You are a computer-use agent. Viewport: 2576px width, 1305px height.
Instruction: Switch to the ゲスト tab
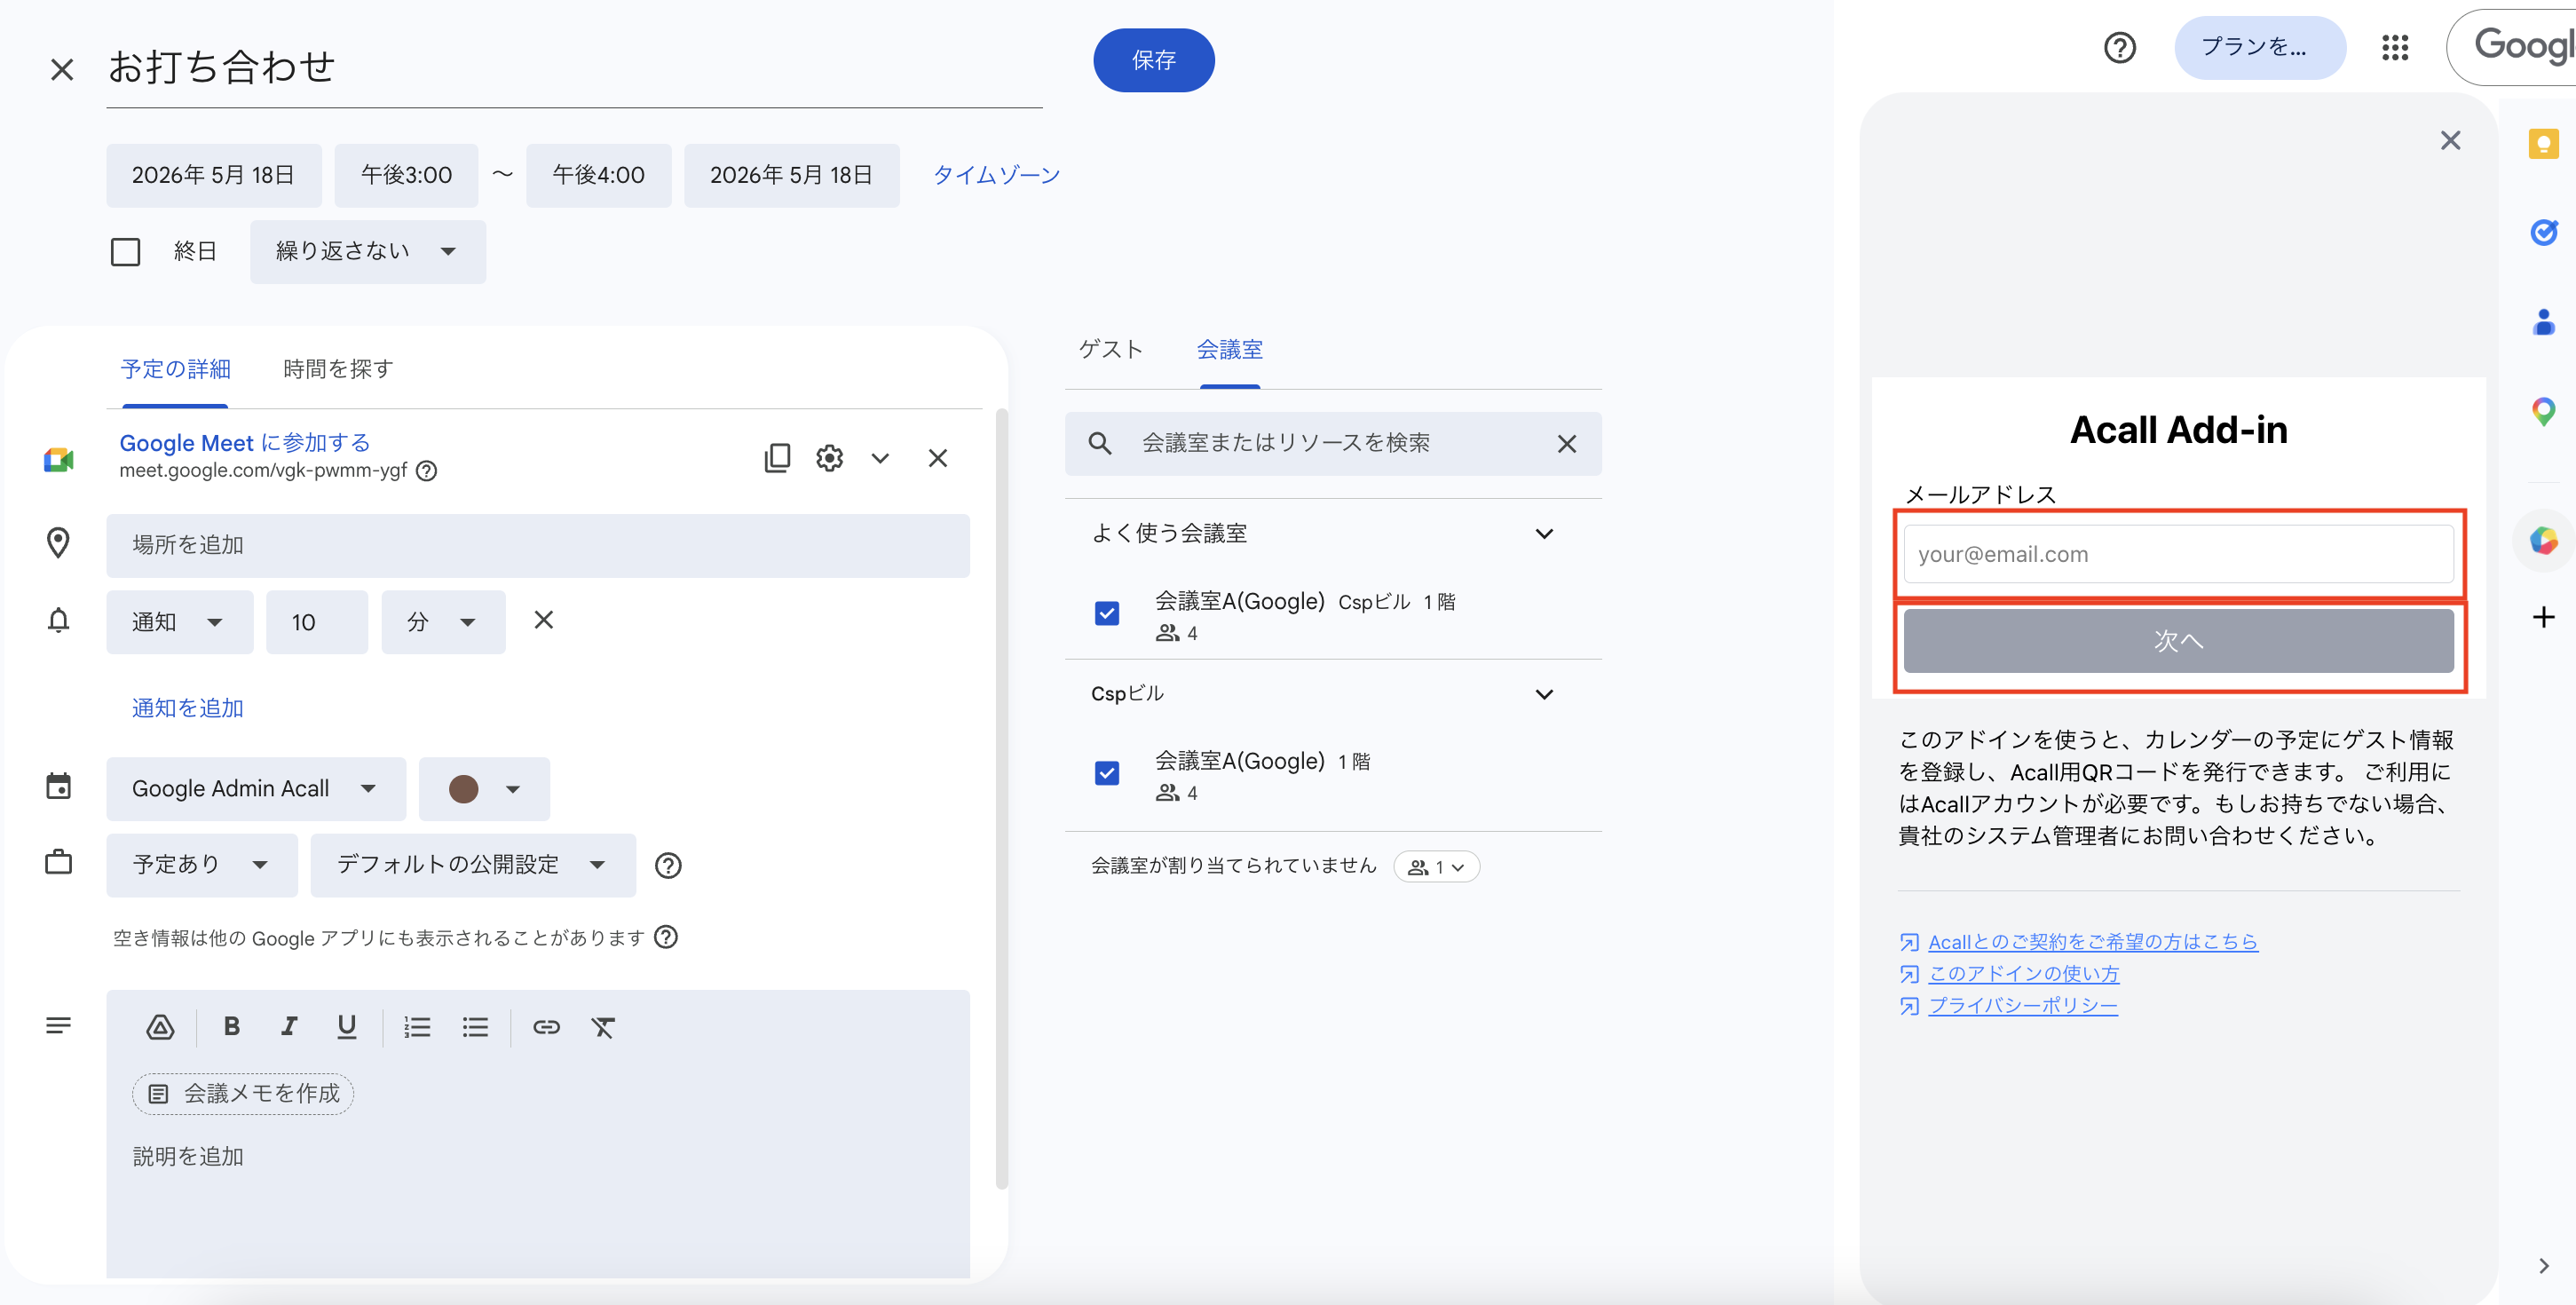coord(1110,349)
